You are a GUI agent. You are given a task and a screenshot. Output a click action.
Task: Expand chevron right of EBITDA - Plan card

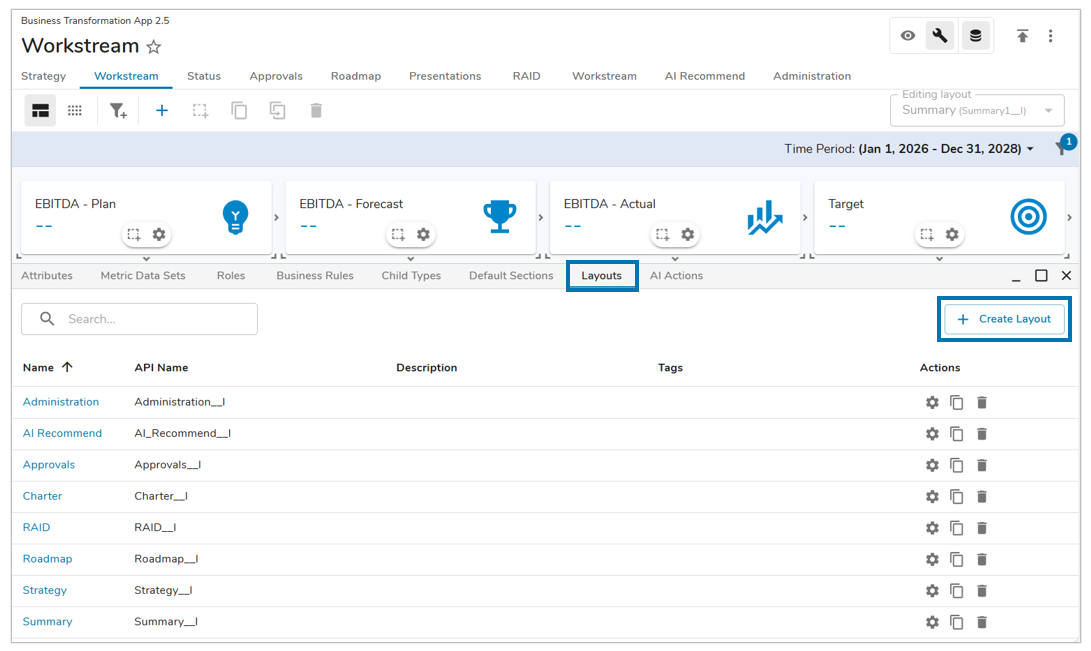click(x=277, y=217)
